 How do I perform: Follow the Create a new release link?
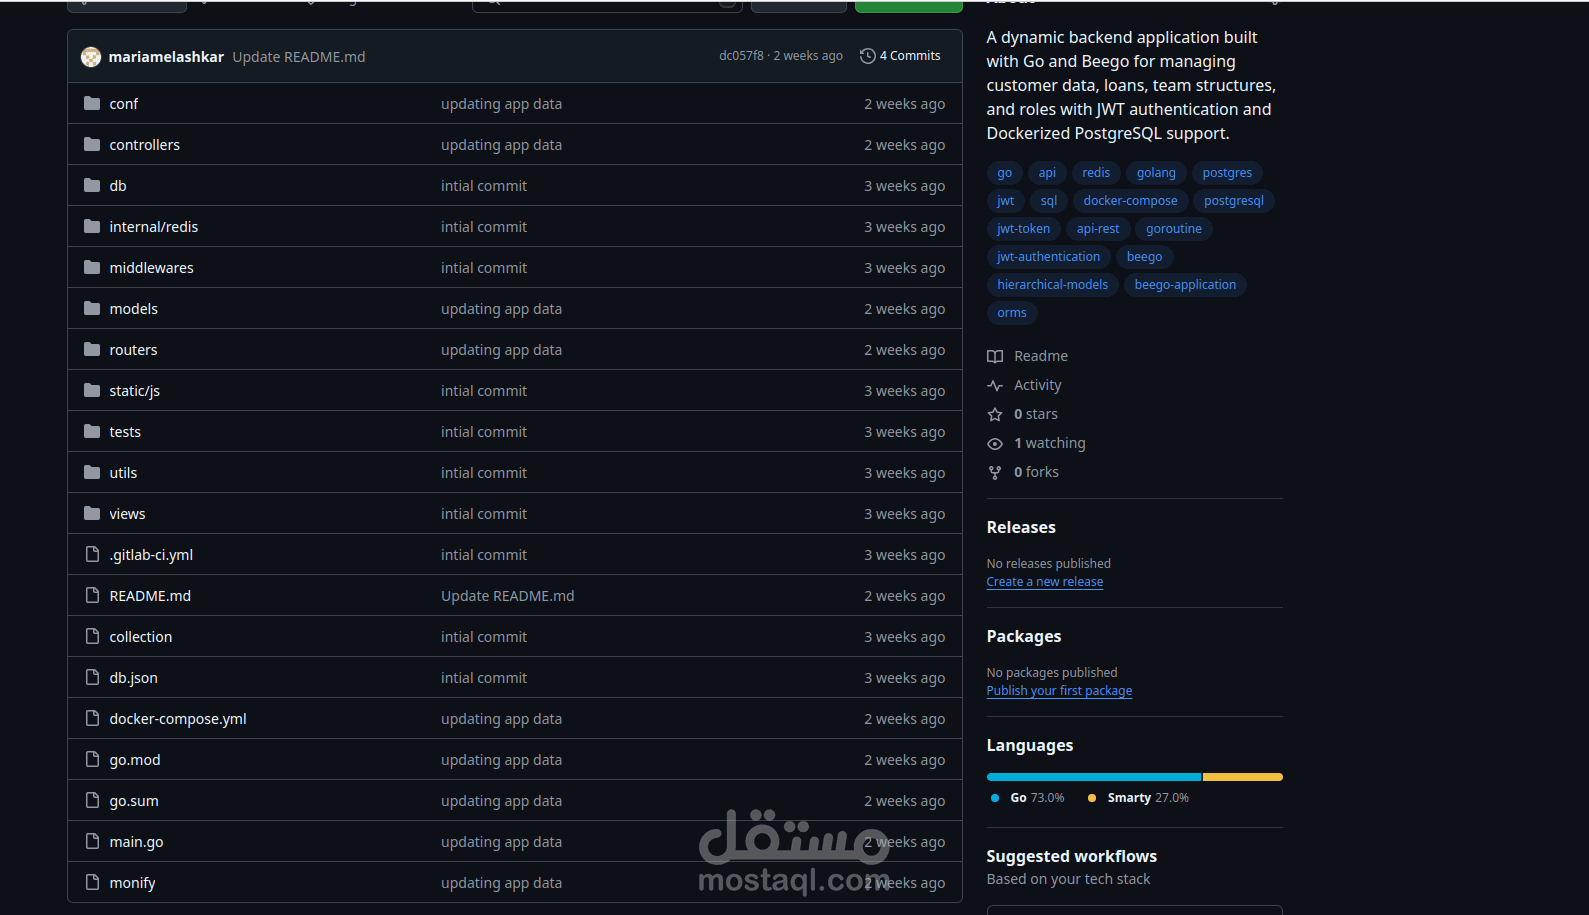tap(1045, 582)
